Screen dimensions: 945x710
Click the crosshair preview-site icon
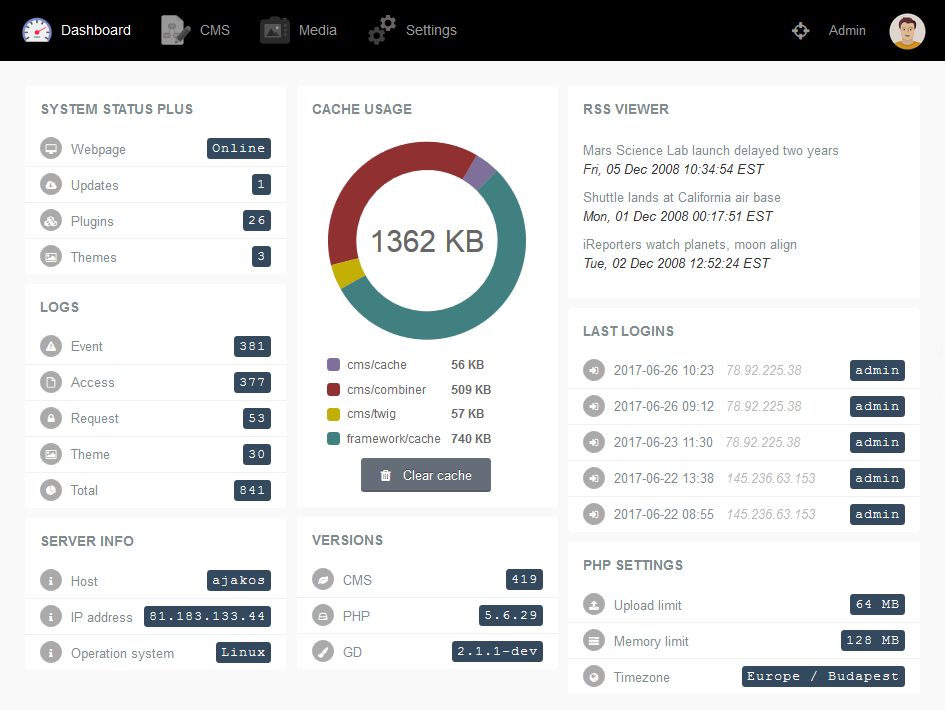(800, 30)
